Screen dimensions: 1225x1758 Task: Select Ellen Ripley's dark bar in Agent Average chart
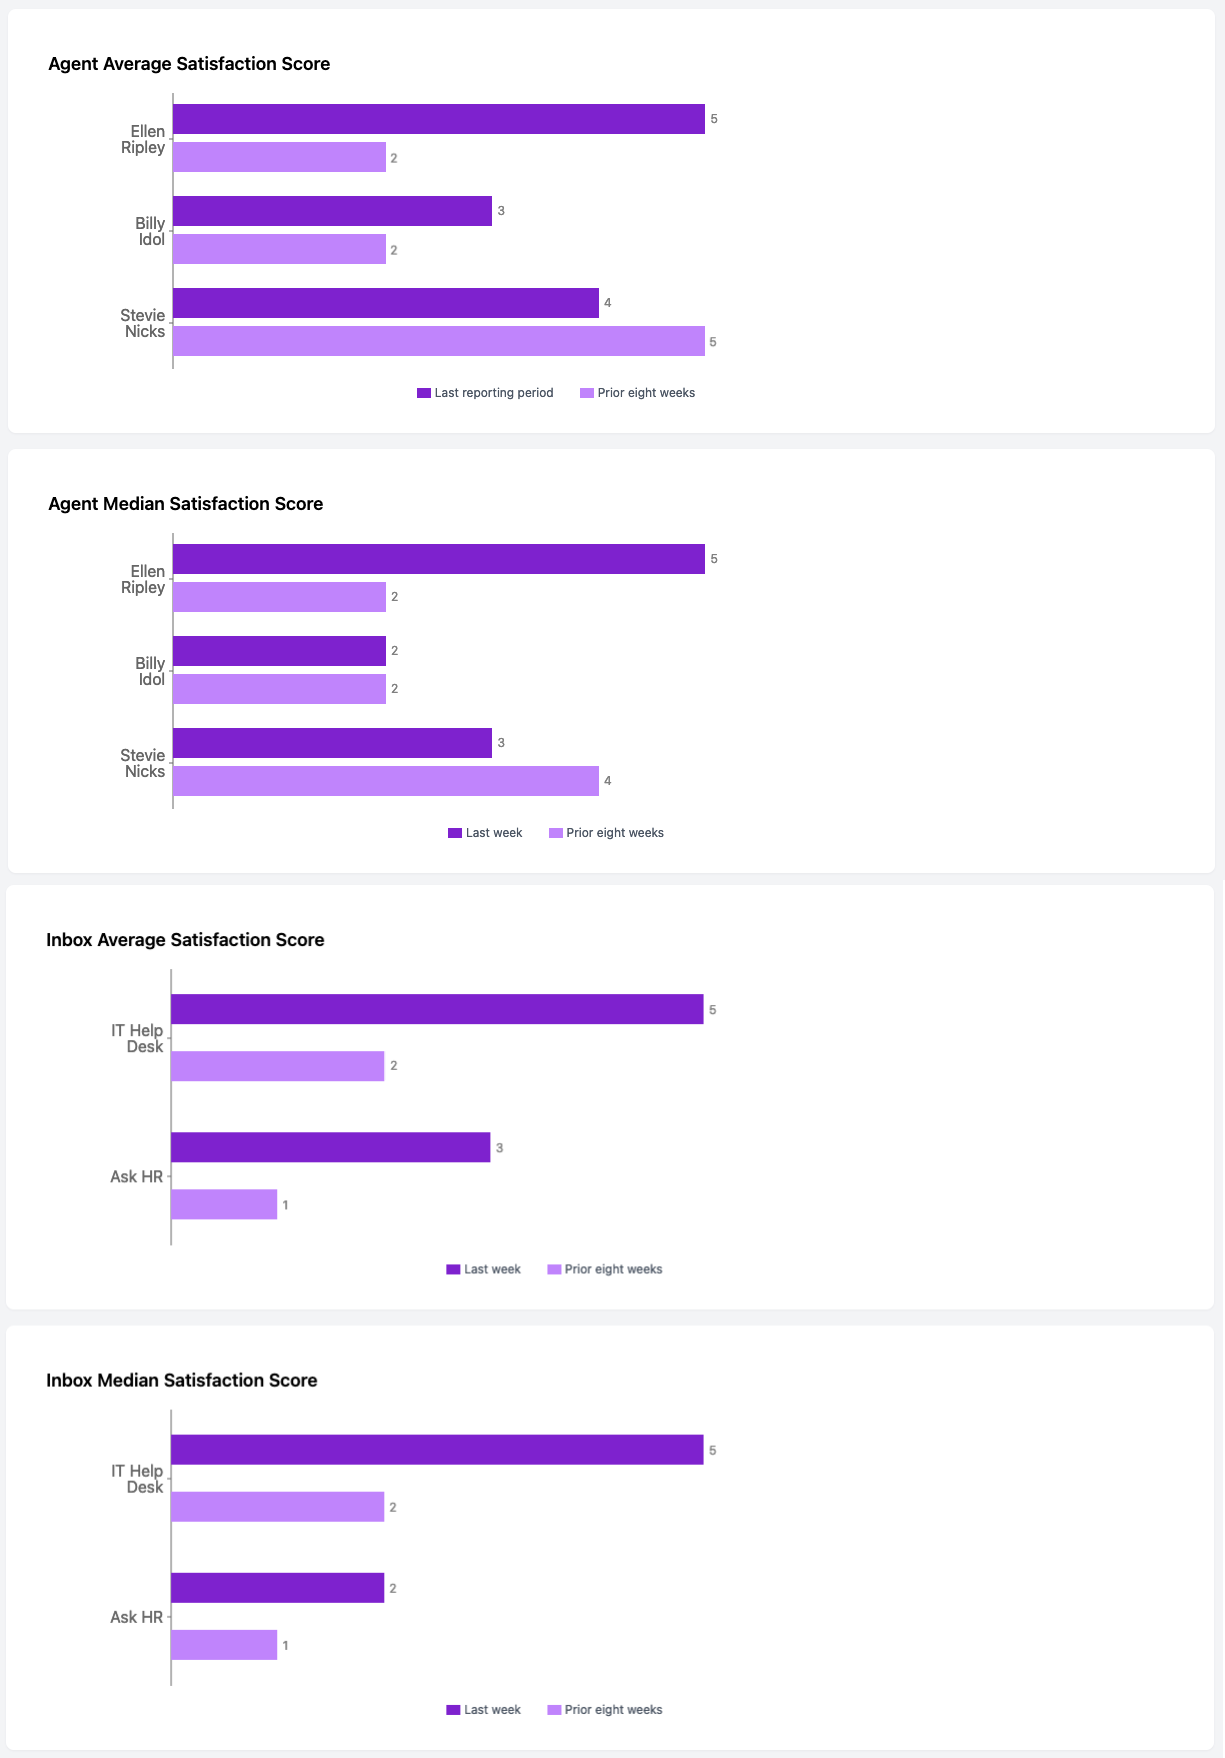click(438, 119)
